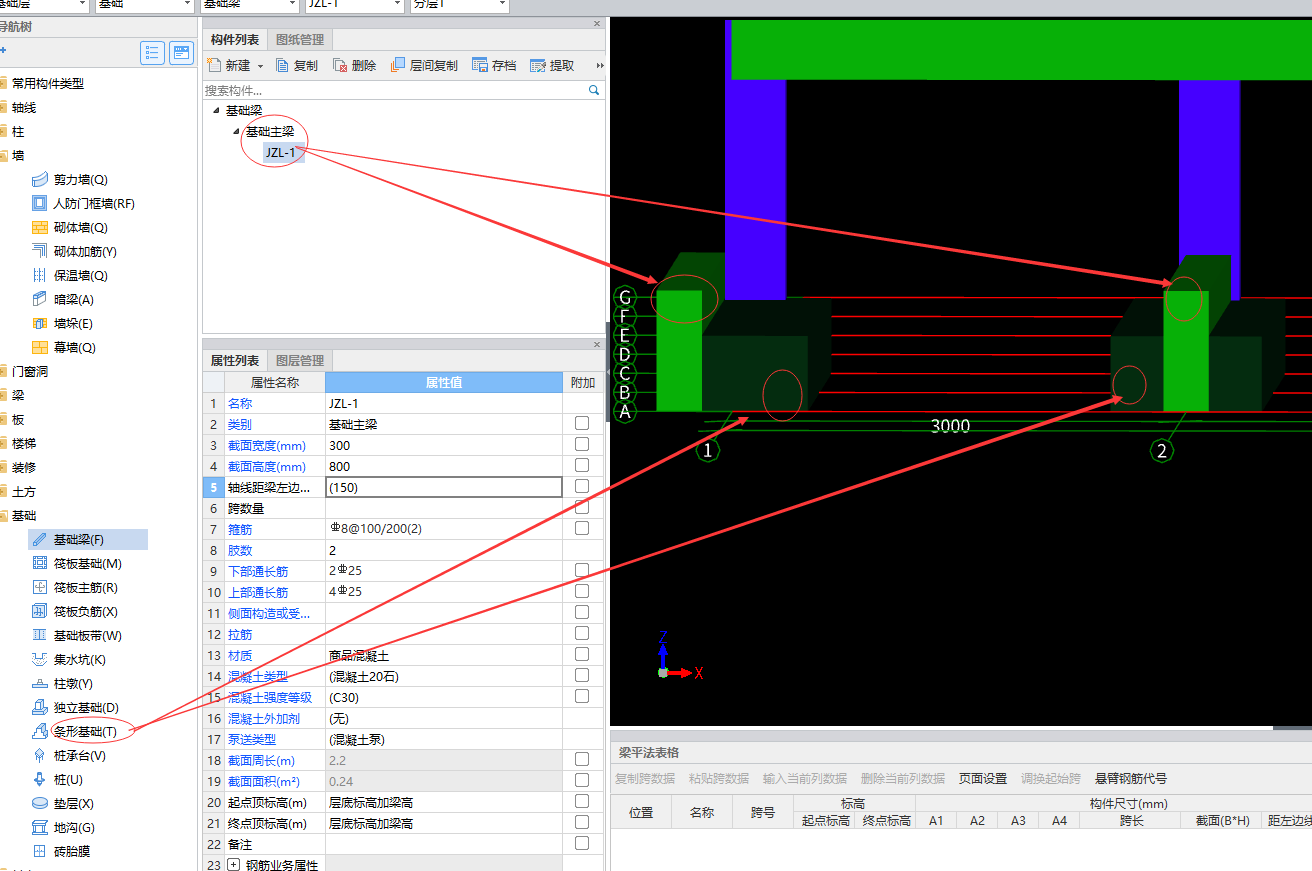1312x871 pixels.
Task: Switch to 构件列表 tab
Action: tap(235, 40)
